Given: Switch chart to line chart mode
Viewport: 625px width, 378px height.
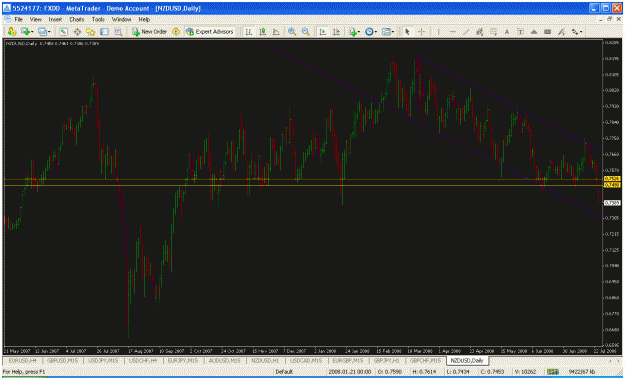Looking at the screenshot, I should tap(276, 32).
